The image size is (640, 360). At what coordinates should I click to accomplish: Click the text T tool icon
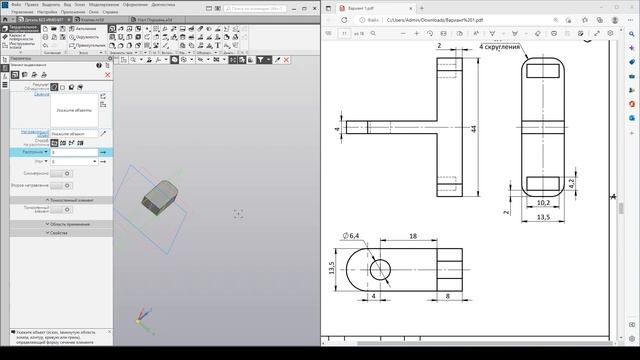click(218, 45)
